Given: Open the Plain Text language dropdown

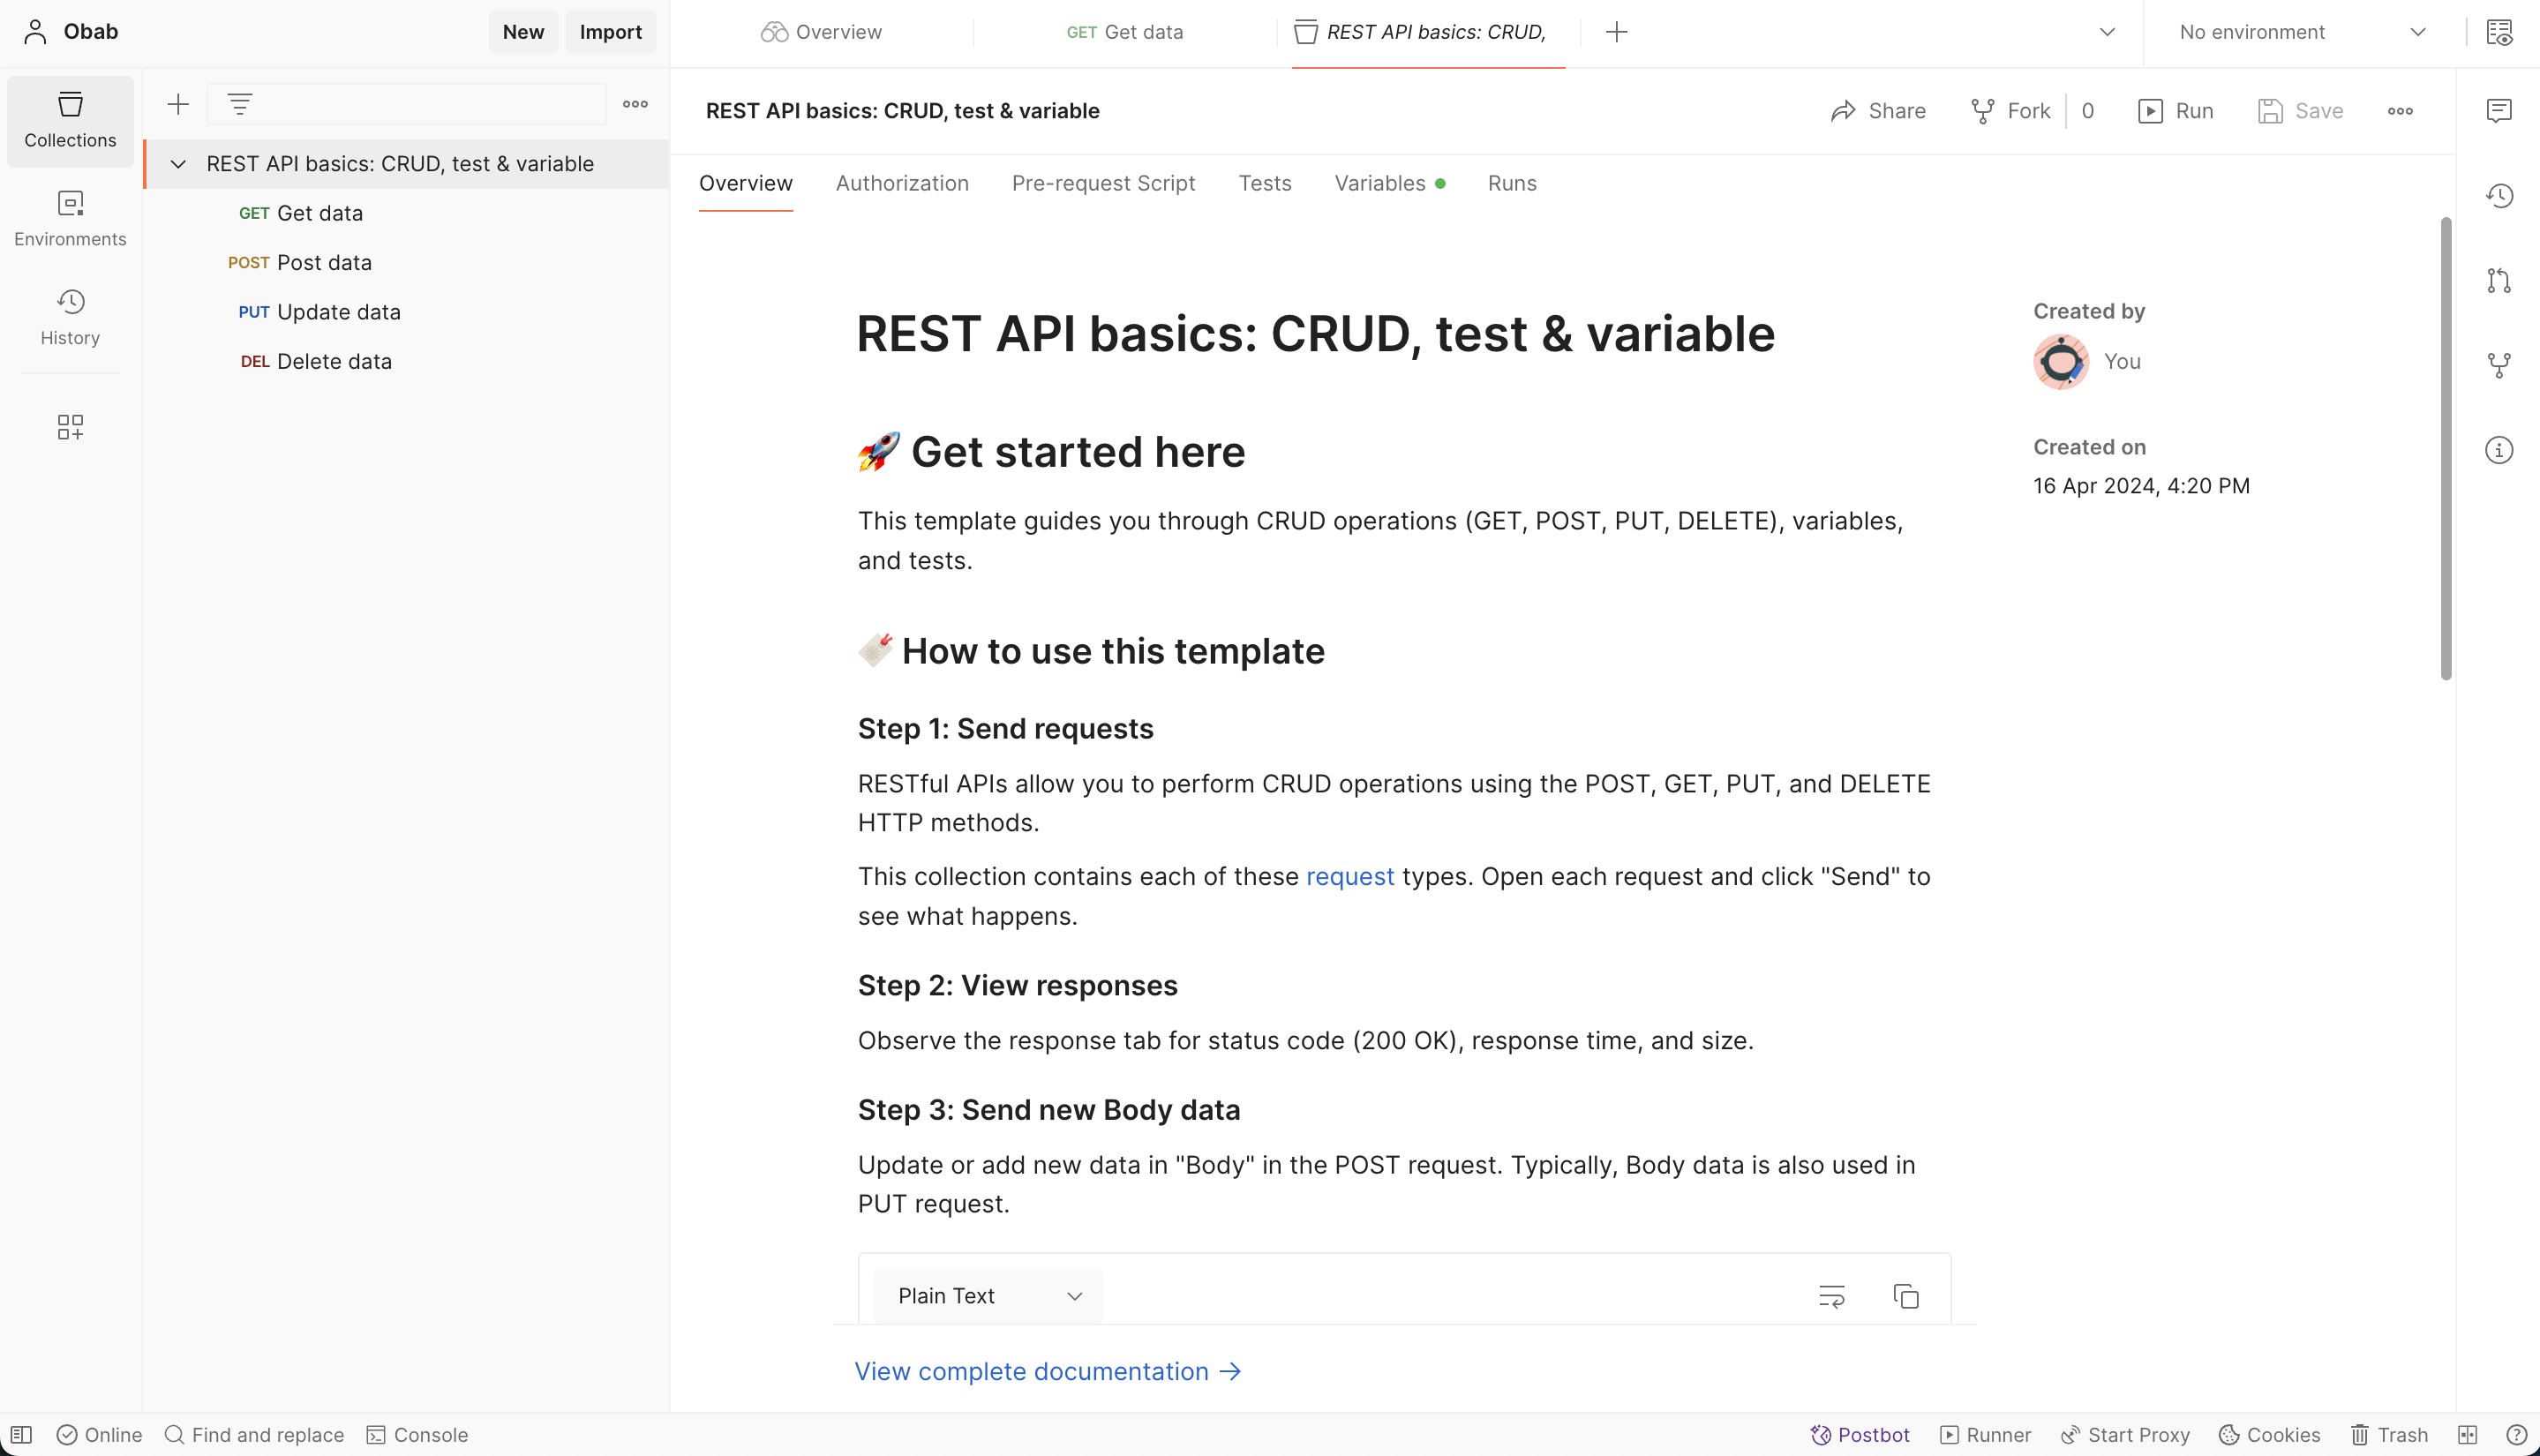Looking at the screenshot, I should pyautogui.click(x=988, y=1296).
